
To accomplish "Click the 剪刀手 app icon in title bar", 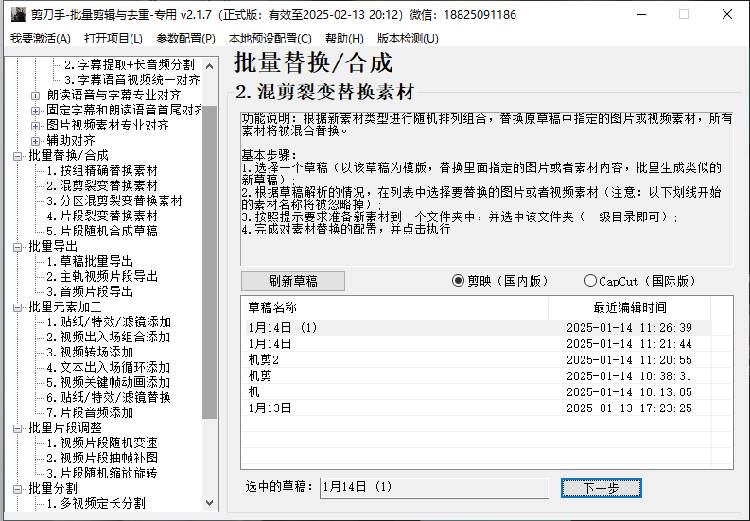I will tap(14, 14).
